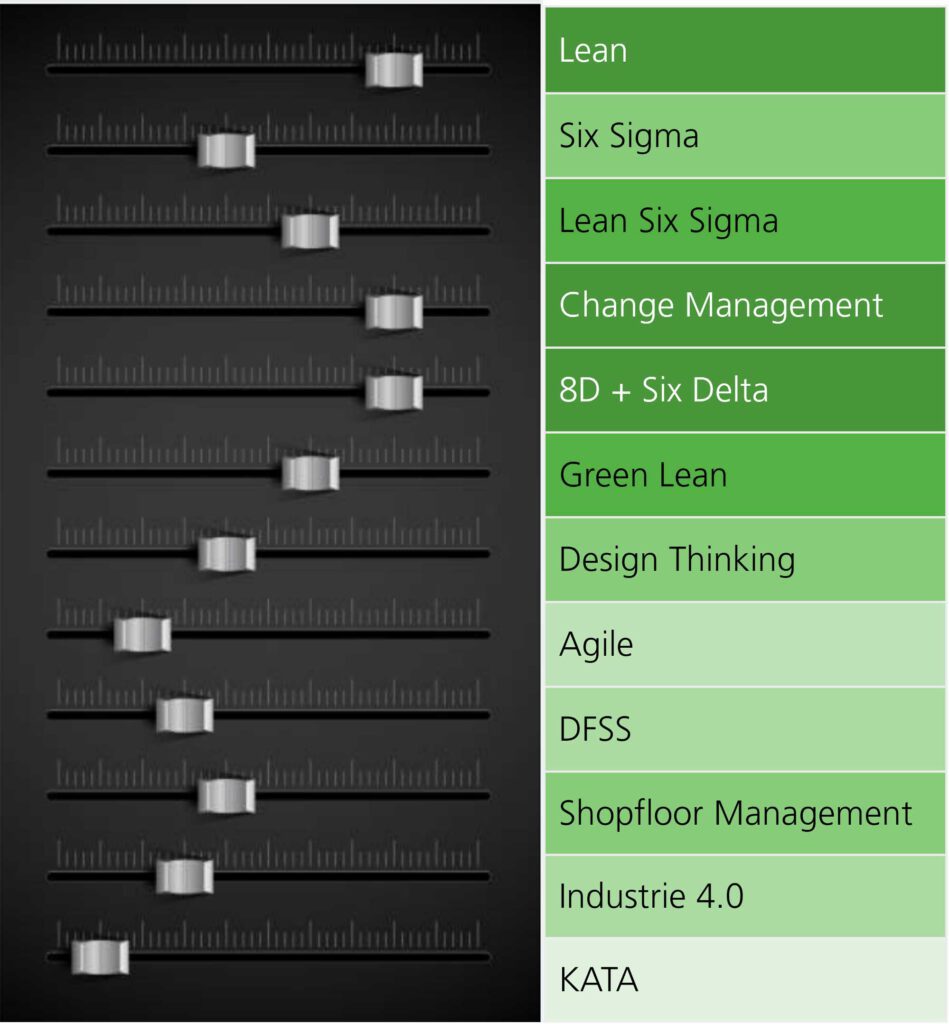This screenshot has width=949, height=1024.
Task: Click the Green Lean slider handle
Action: tap(310, 473)
